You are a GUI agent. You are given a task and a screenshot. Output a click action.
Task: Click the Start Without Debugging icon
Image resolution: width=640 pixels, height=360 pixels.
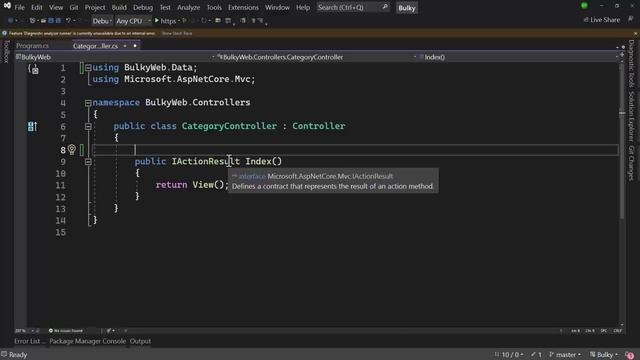click(x=184, y=20)
